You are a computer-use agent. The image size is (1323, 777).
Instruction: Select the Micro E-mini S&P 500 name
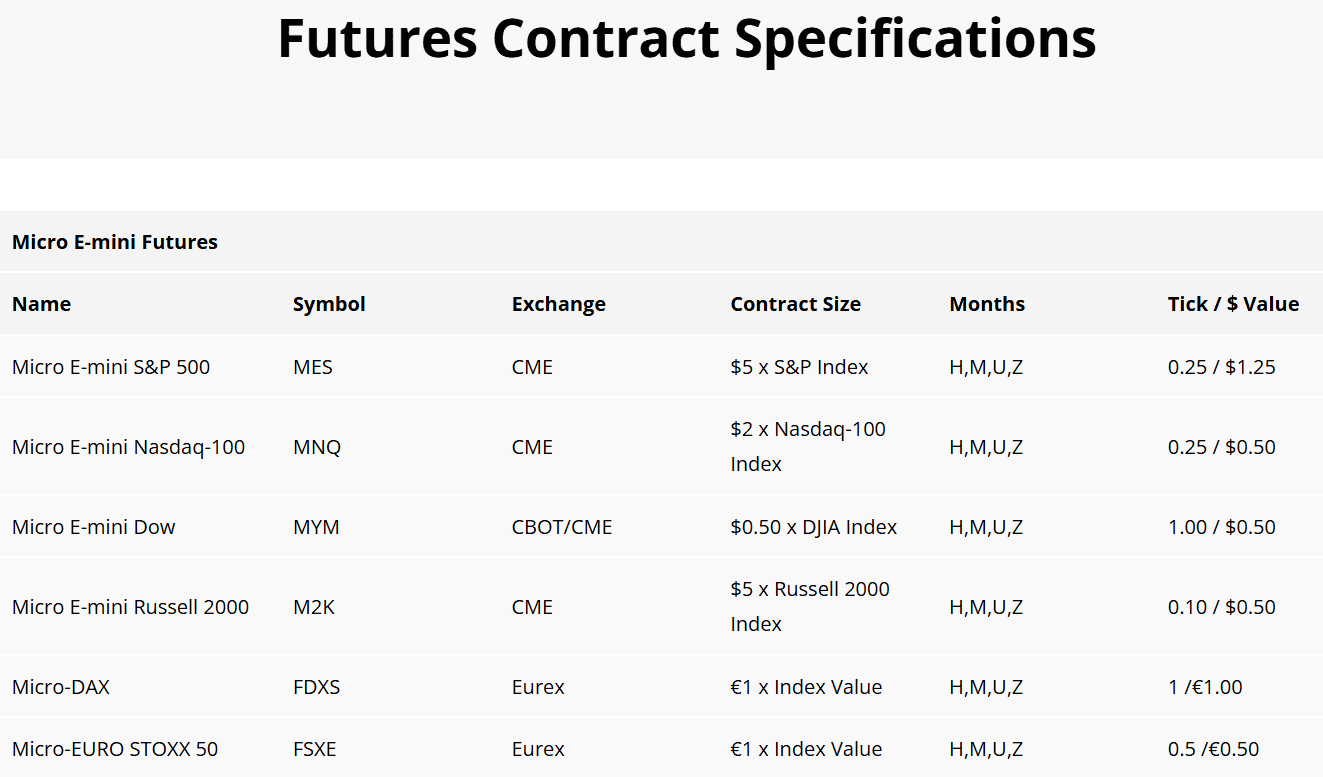tap(111, 367)
